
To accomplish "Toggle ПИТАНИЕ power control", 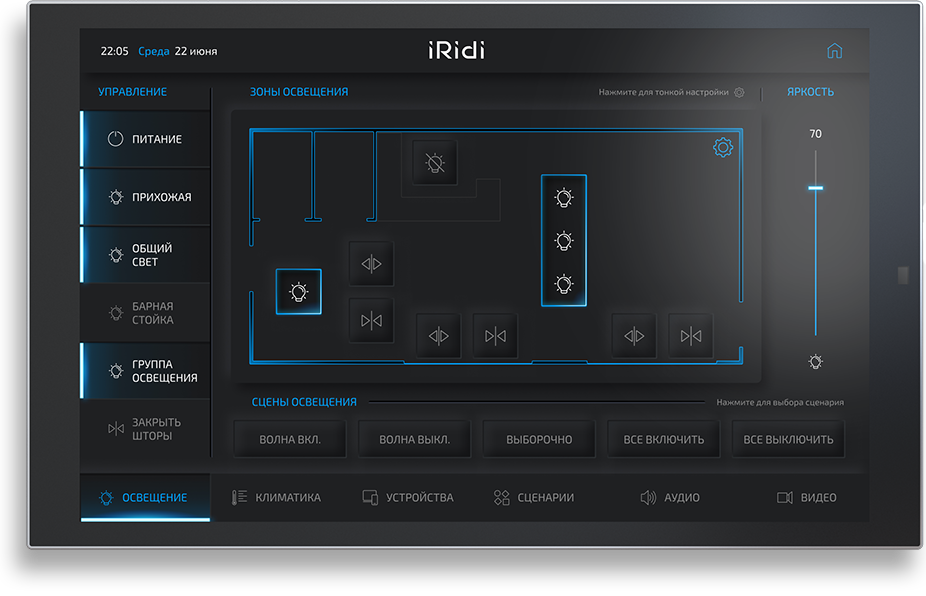I will point(145,139).
